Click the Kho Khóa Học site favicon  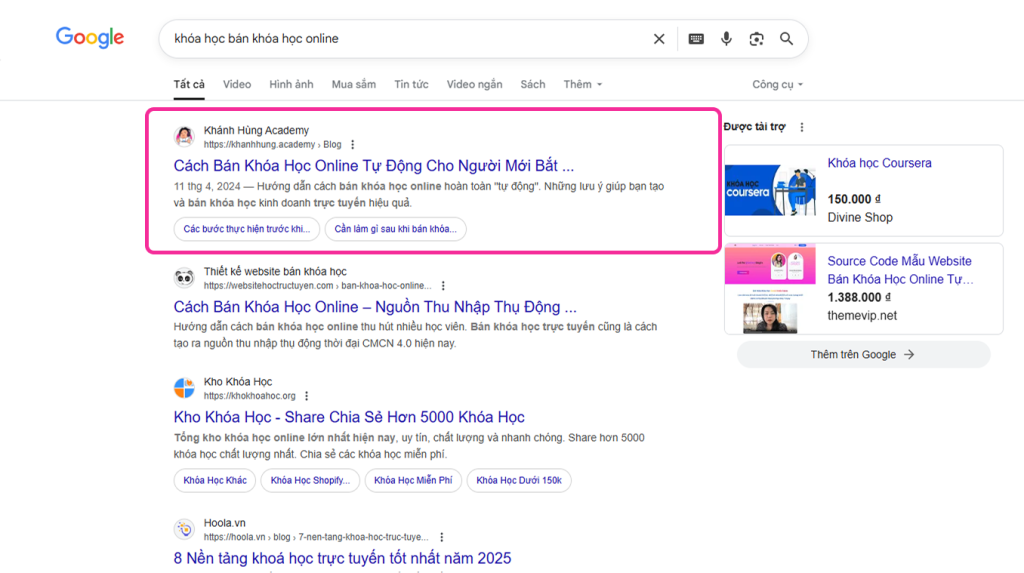(184, 387)
